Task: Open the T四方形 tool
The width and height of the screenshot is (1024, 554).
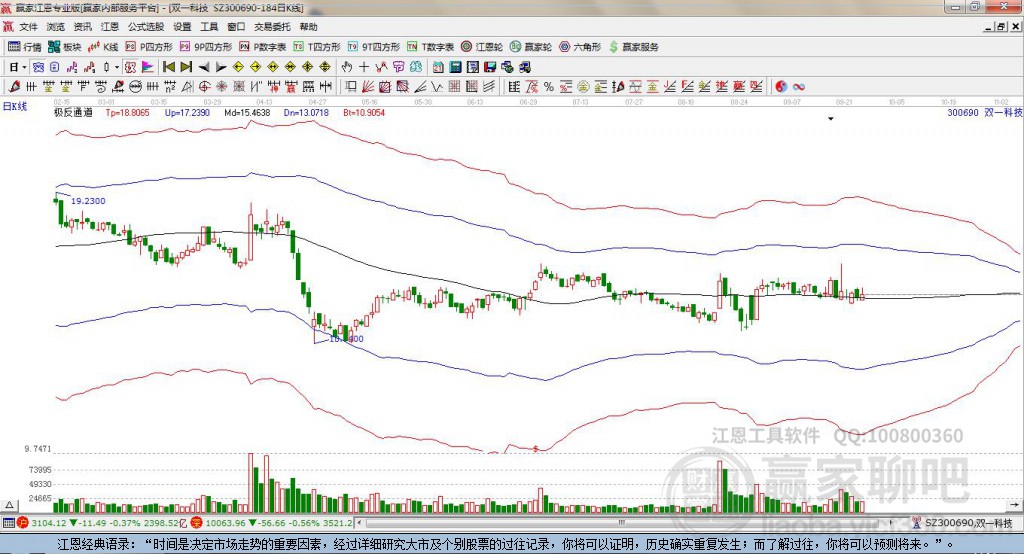Action: click(317, 47)
